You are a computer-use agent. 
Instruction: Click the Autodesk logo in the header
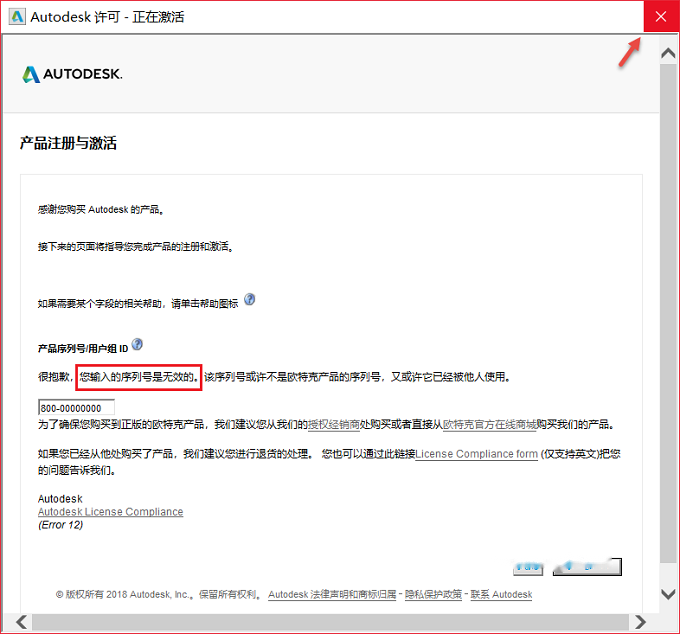72,74
